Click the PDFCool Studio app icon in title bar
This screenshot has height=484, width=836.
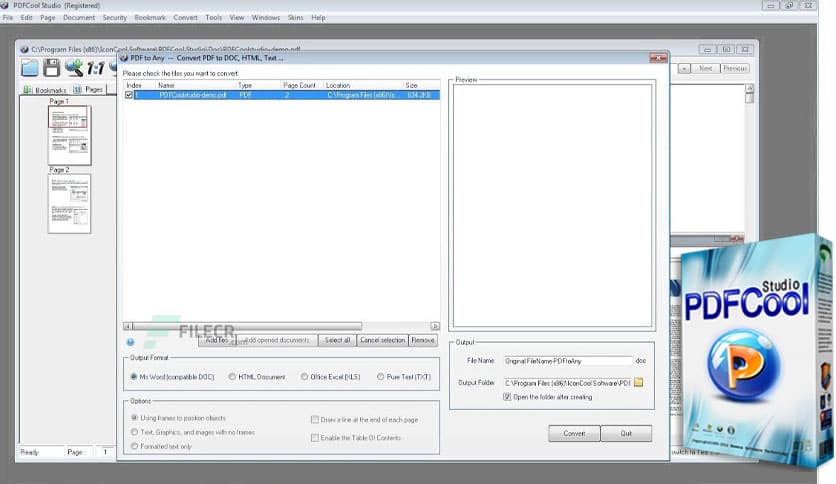click(5, 5)
